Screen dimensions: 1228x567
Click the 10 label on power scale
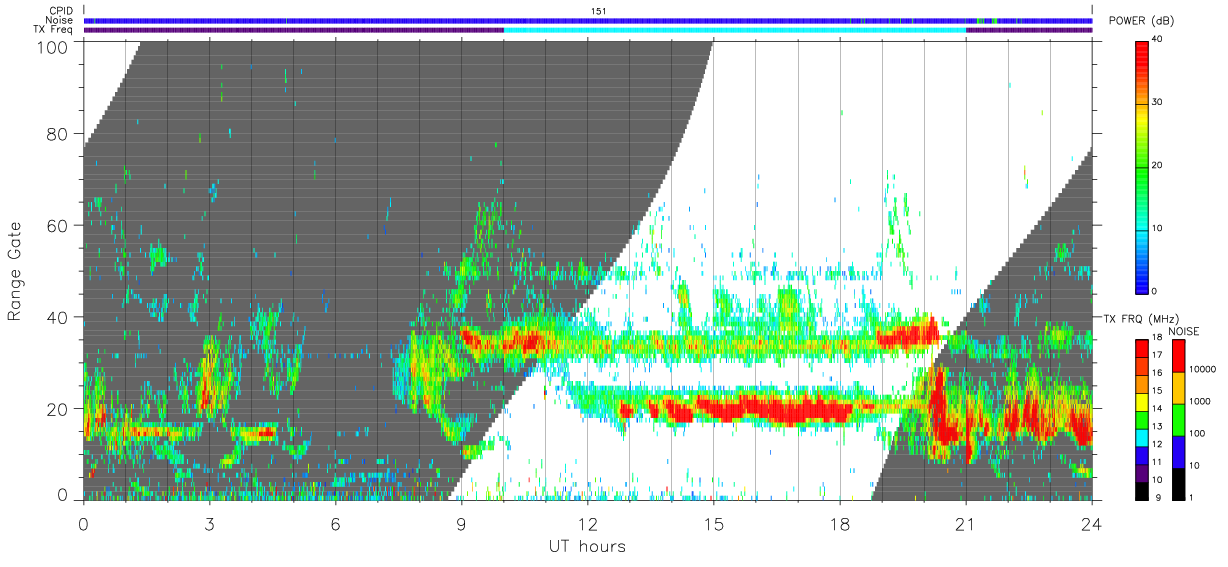point(1158,228)
